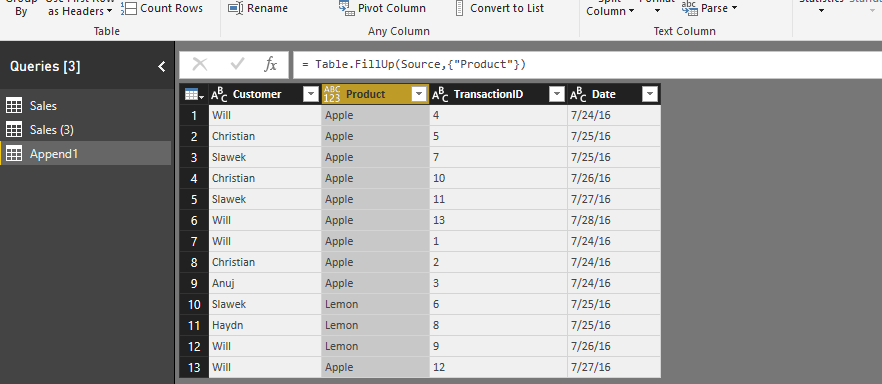The height and width of the screenshot is (384, 882).
Task: Click the Pivot Column icon
Action: [x=346, y=8]
